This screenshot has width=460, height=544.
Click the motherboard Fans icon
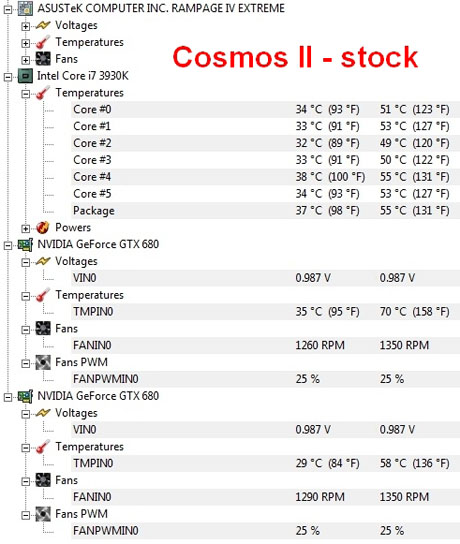click(43, 59)
